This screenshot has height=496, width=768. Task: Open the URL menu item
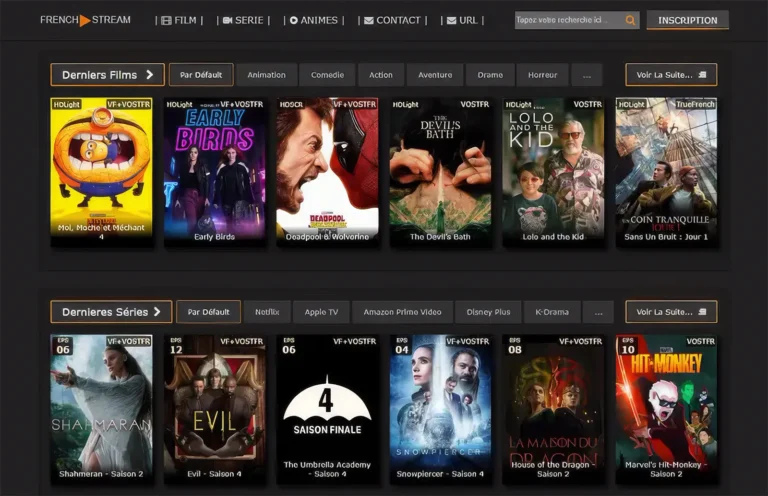coord(462,21)
